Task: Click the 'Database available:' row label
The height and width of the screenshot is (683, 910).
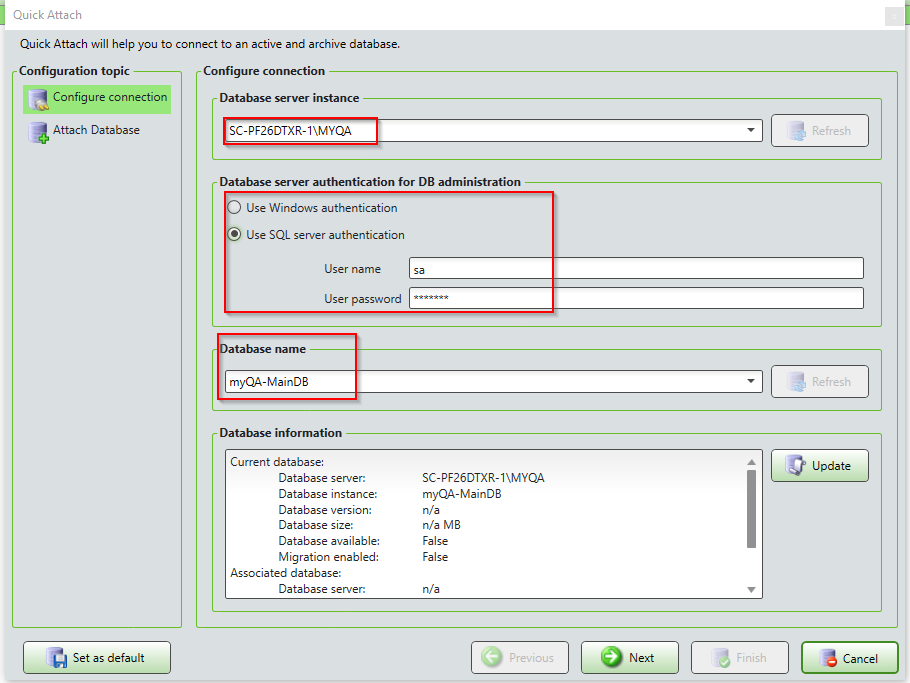Action: tap(329, 541)
